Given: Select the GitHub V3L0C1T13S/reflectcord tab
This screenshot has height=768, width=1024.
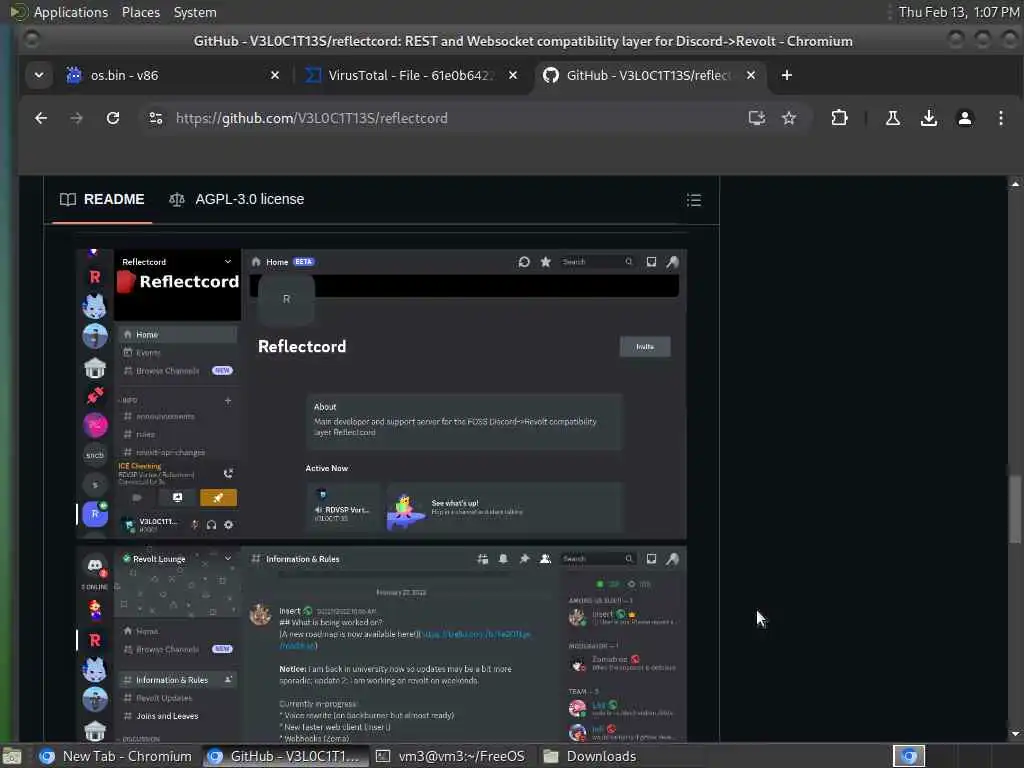Looking at the screenshot, I should 649,75.
